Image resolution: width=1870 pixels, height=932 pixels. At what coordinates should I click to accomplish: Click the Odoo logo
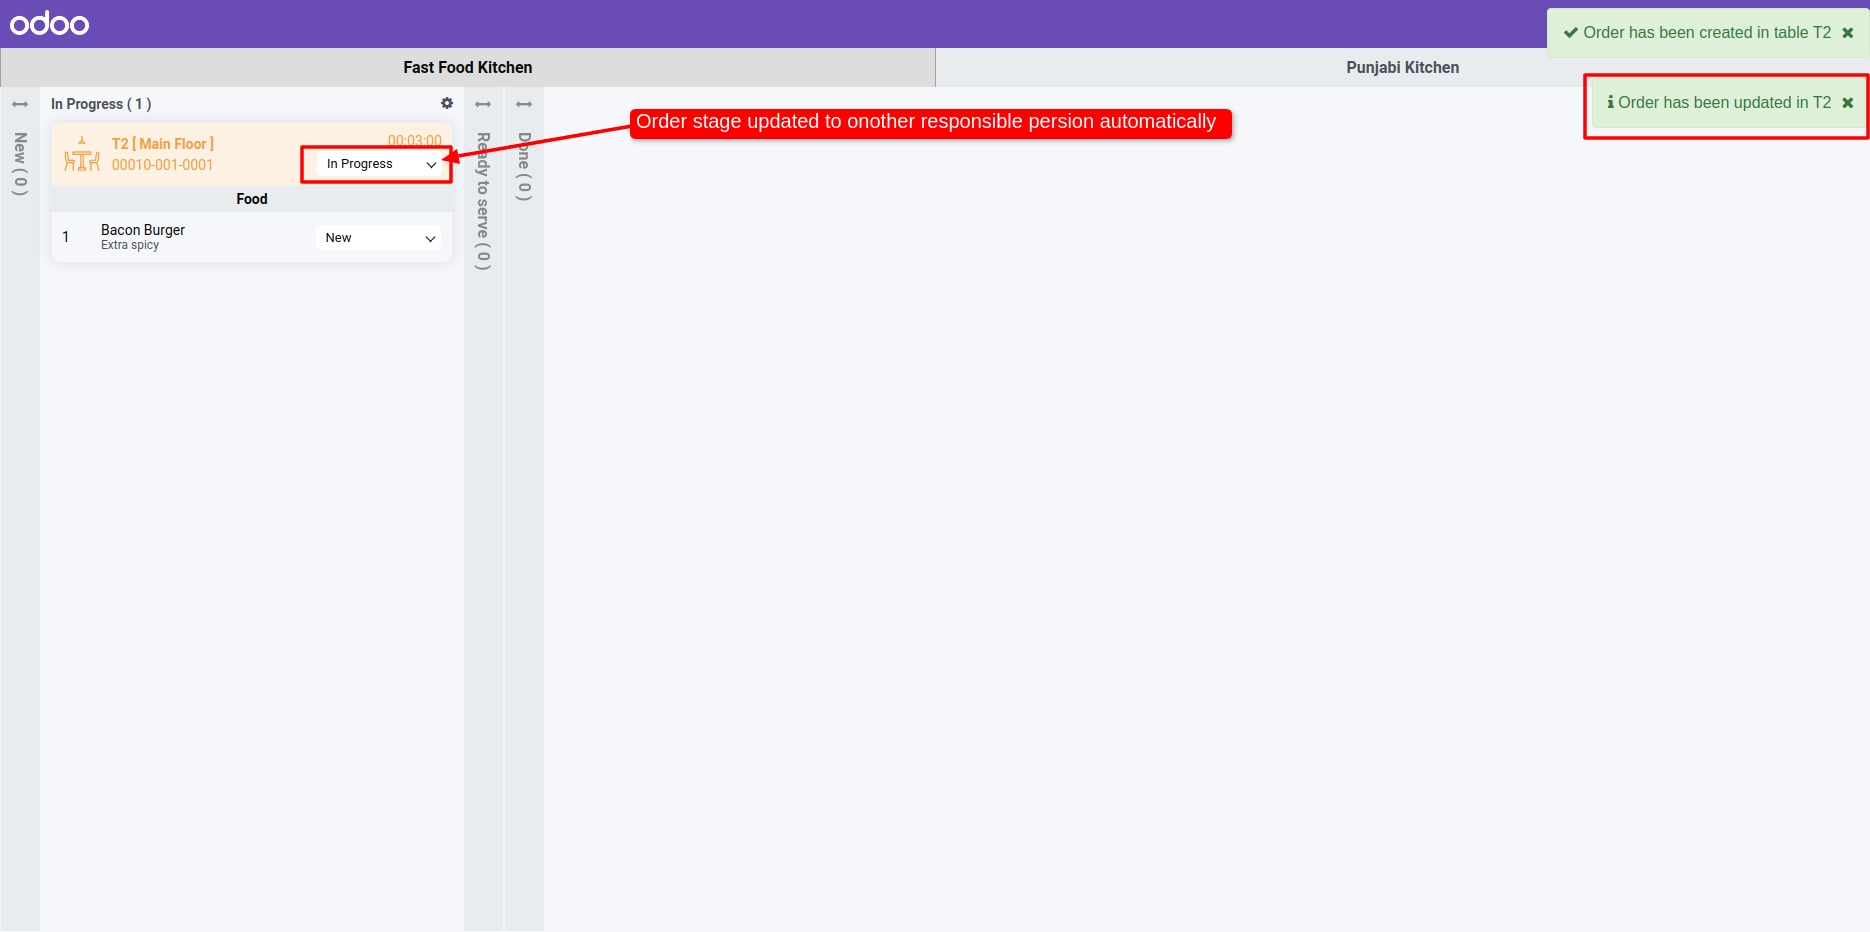(x=49, y=23)
